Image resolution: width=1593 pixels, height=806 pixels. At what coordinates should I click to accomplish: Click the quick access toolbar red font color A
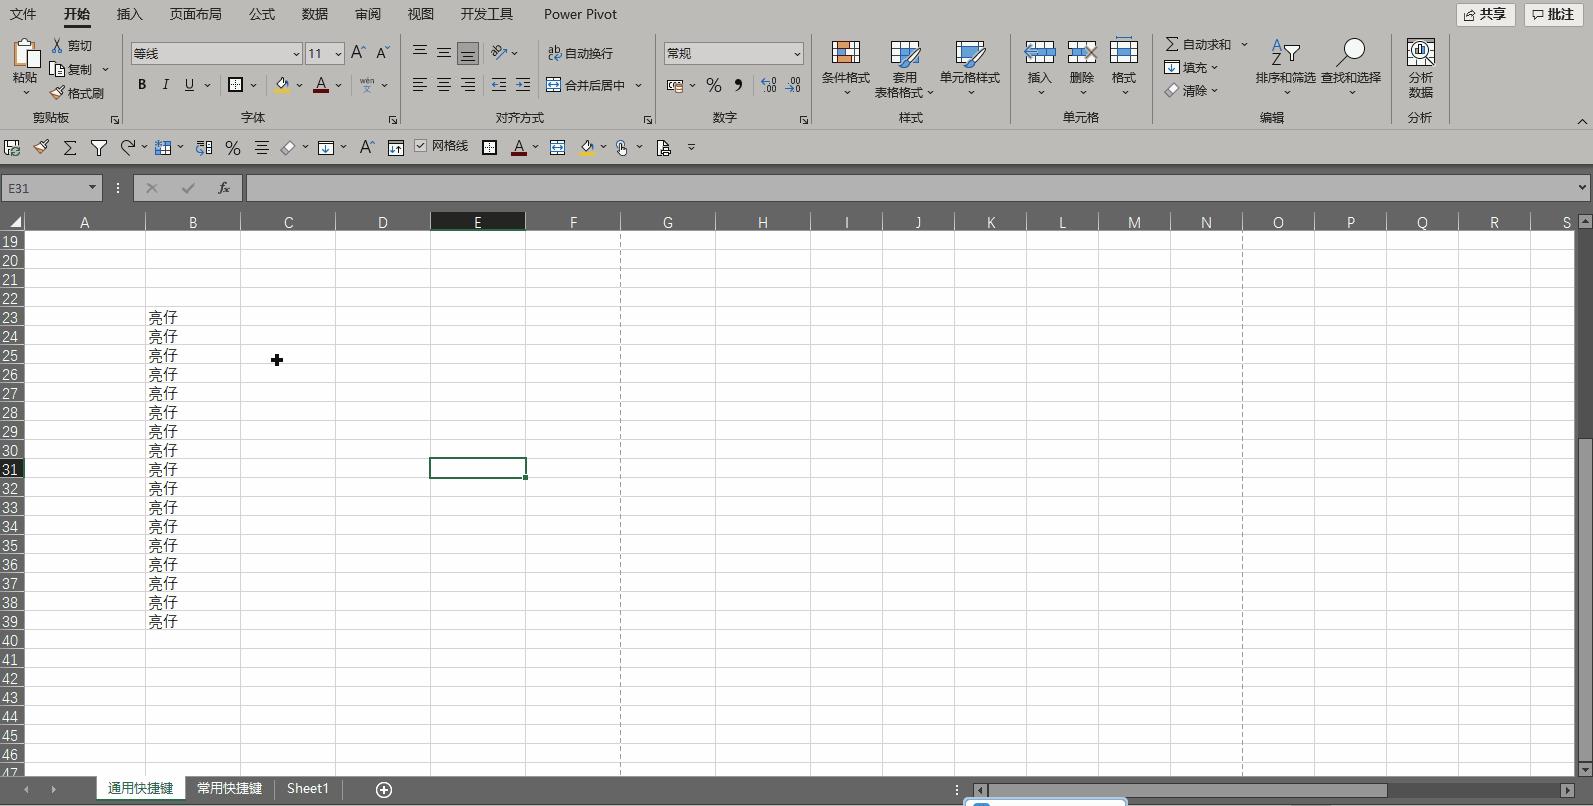519,148
